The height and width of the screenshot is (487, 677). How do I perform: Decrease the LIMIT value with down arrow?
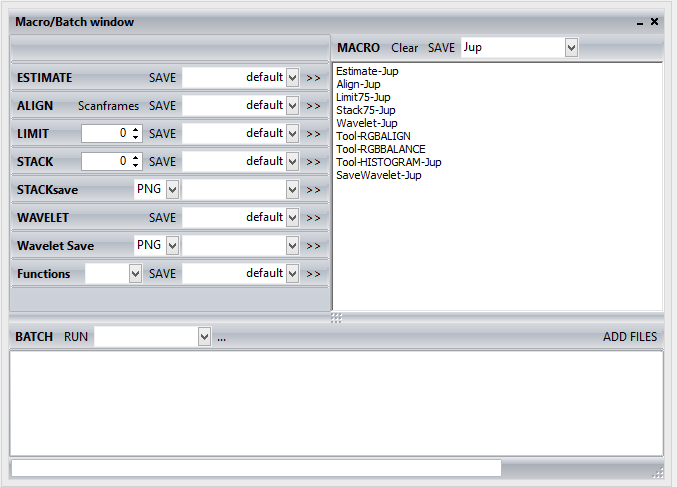coord(136,138)
